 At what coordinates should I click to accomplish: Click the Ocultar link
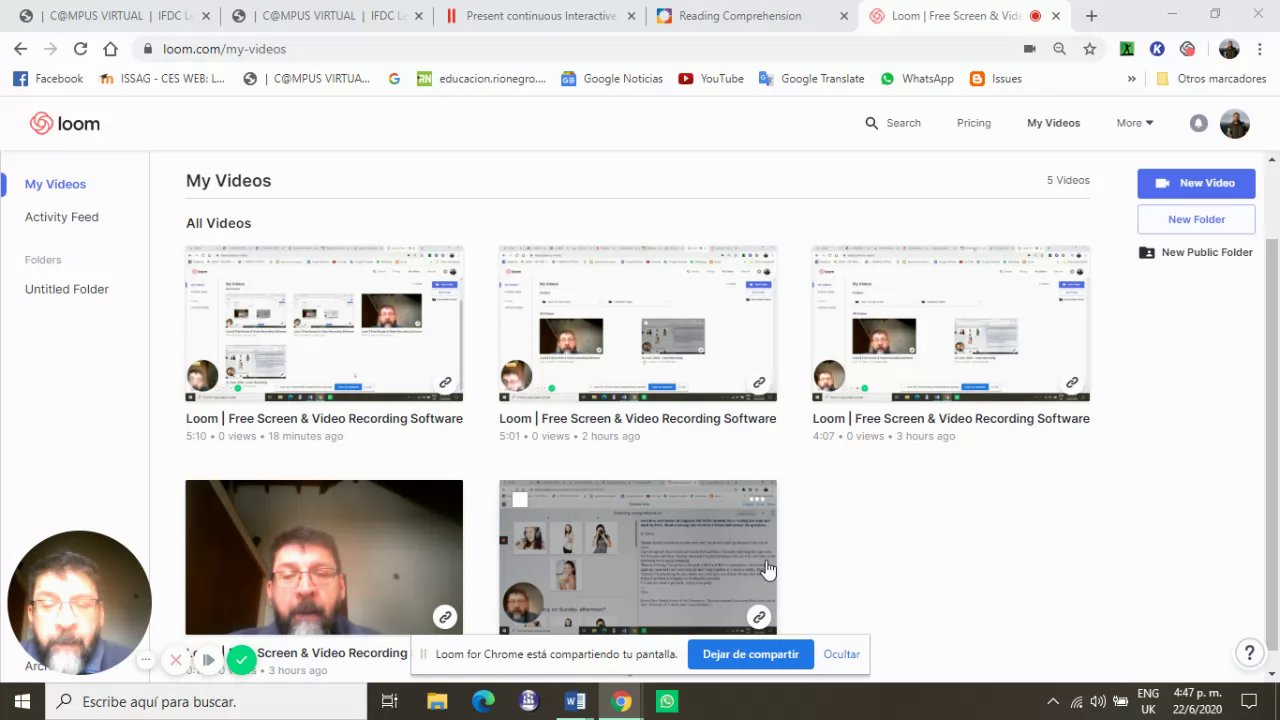[x=841, y=654]
